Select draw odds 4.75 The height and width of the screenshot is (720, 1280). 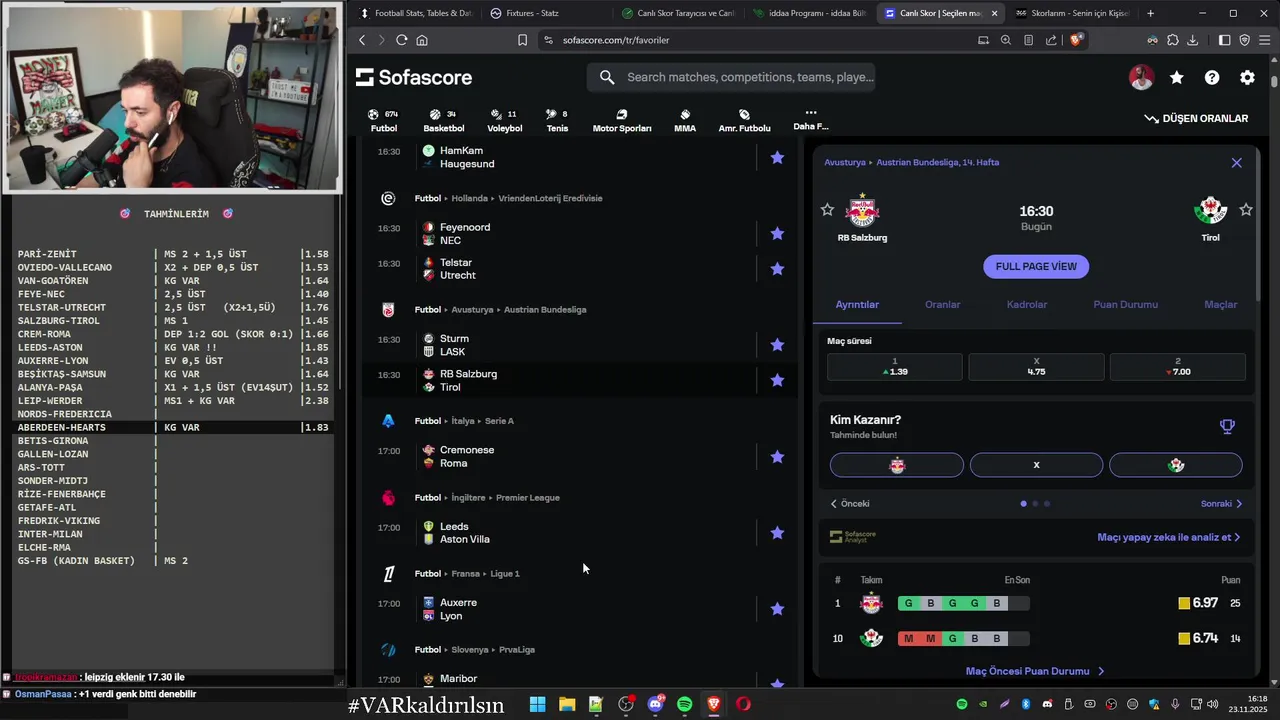point(1036,366)
